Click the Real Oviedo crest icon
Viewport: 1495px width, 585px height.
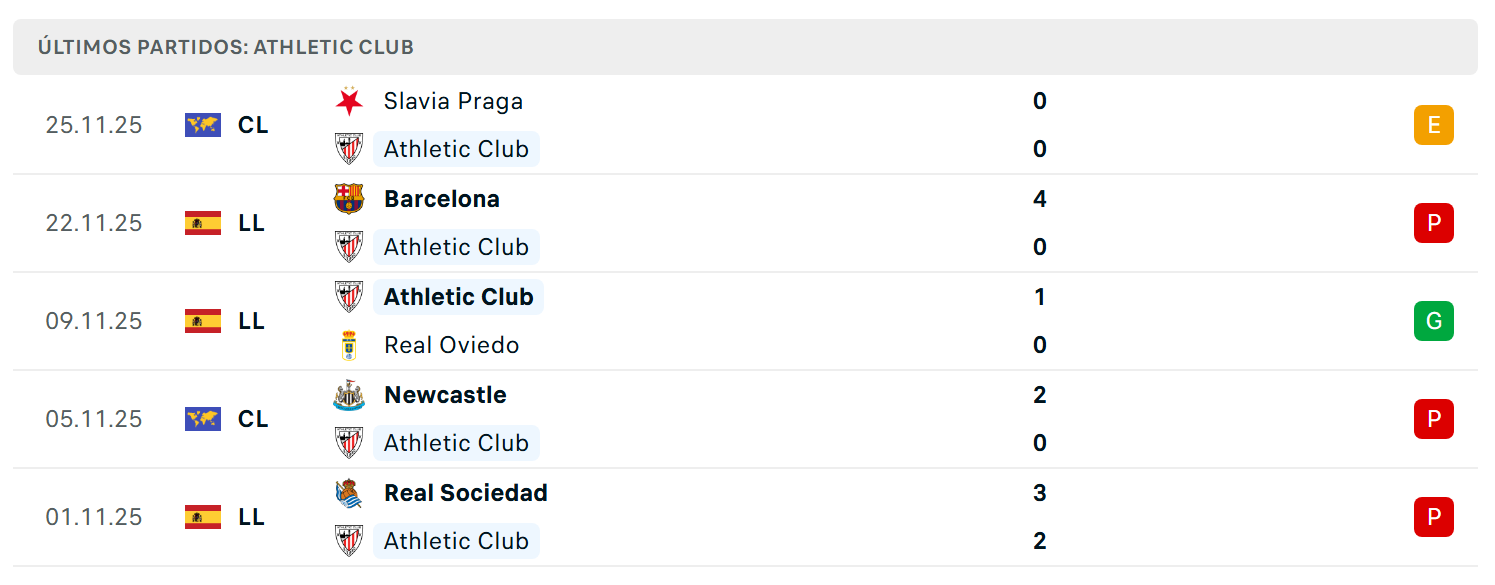pos(349,345)
